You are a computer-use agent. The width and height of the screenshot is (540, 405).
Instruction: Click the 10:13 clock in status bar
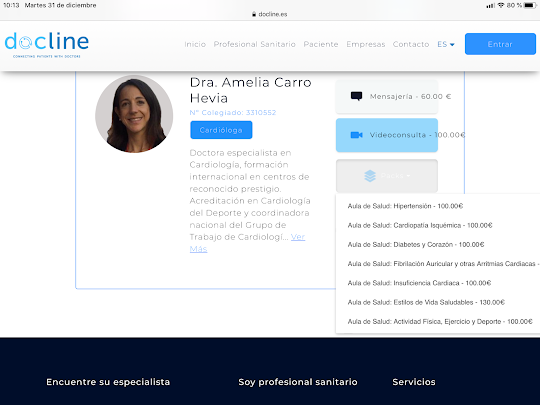coord(11,5)
